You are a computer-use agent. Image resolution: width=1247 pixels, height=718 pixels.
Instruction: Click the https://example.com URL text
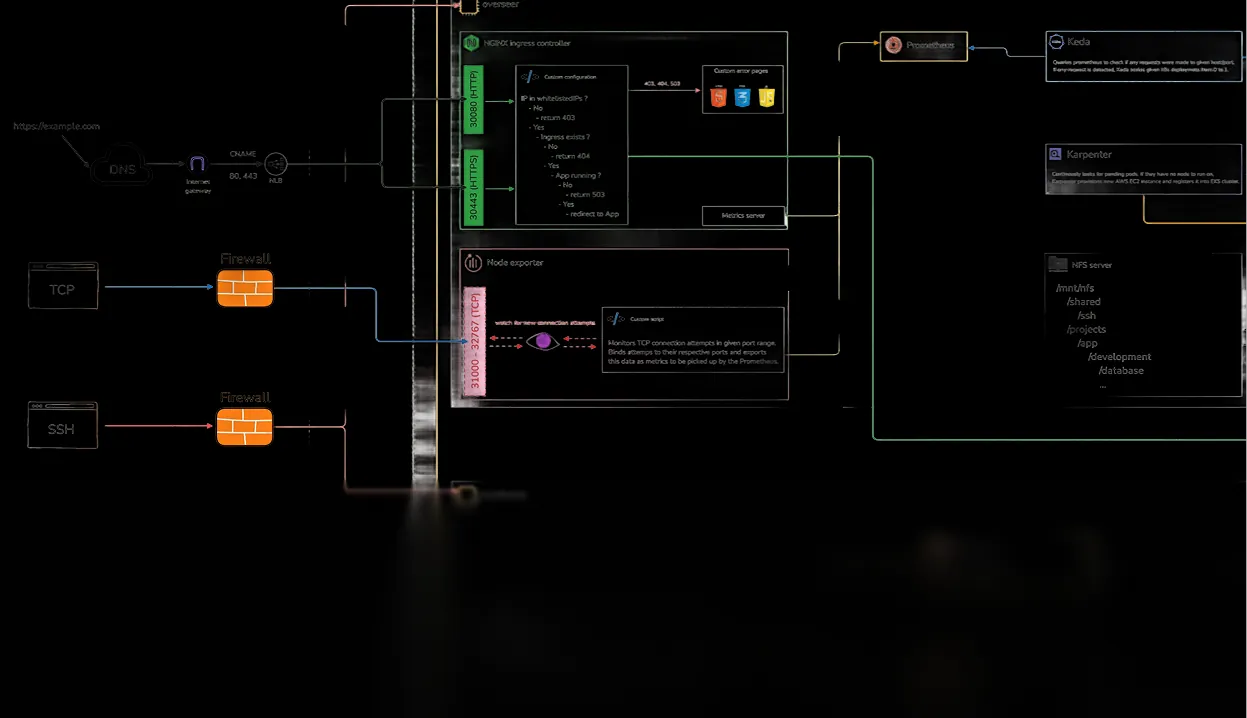(57, 127)
